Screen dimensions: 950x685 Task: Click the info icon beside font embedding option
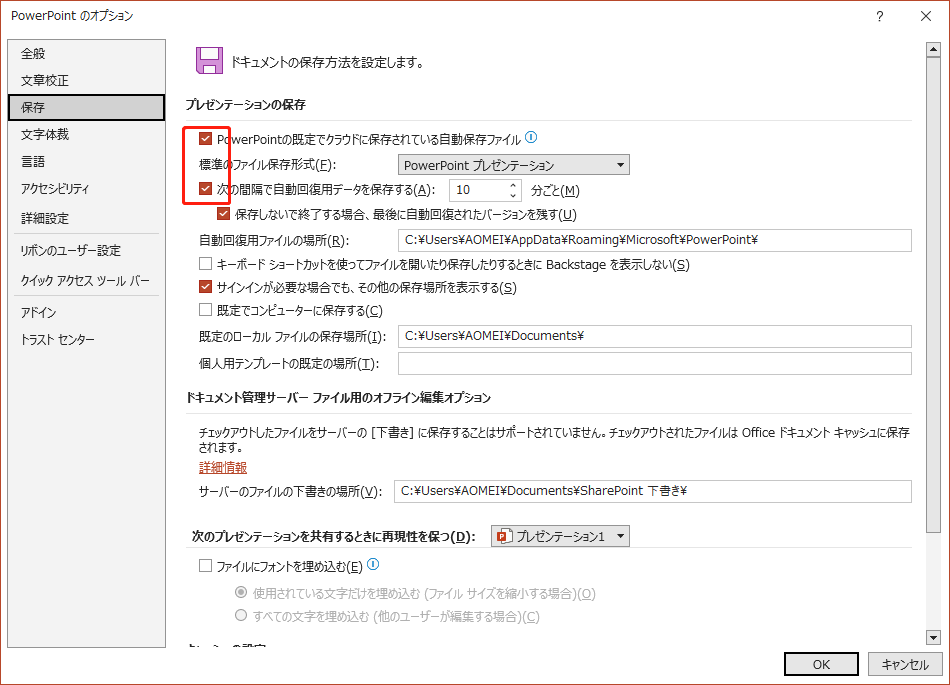click(x=373, y=564)
